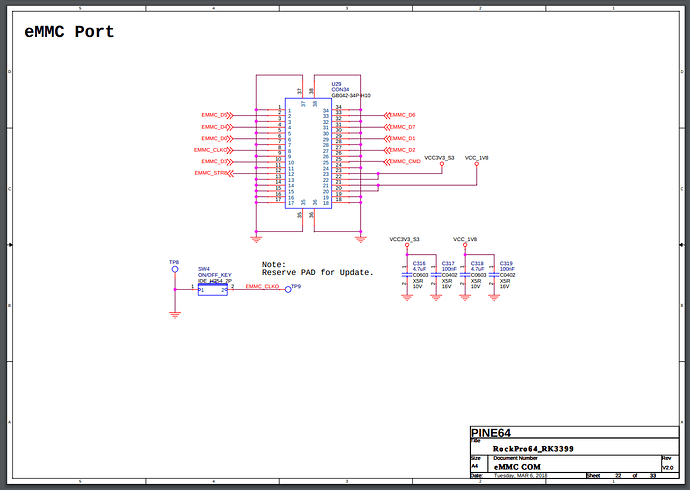Image resolution: width=690 pixels, height=490 pixels.
Task: Click the U29 CON34 connector body
Action: (x=308, y=154)
